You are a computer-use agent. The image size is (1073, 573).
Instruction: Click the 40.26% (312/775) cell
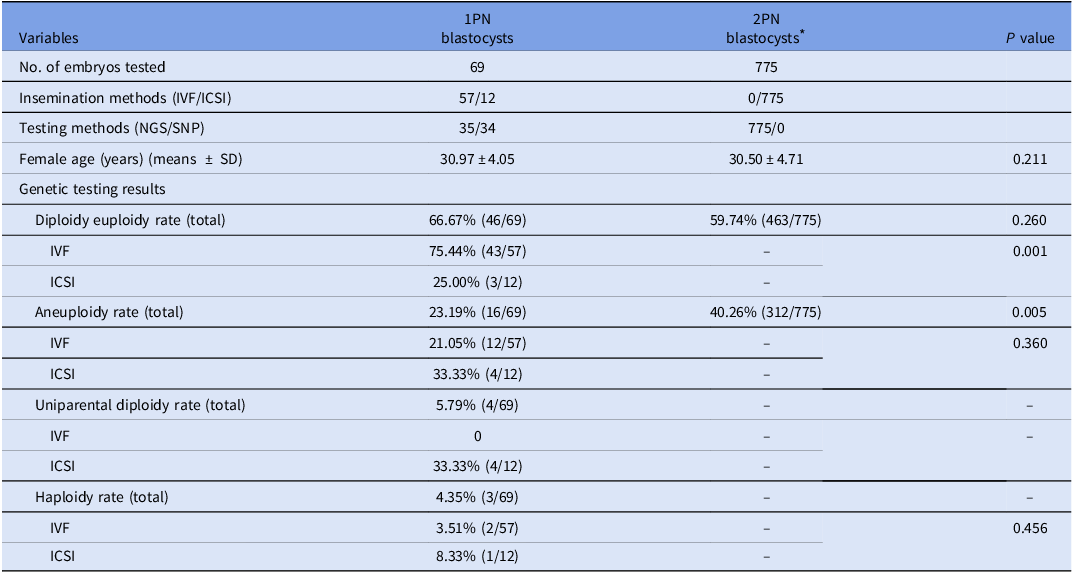tap(763, 312)
